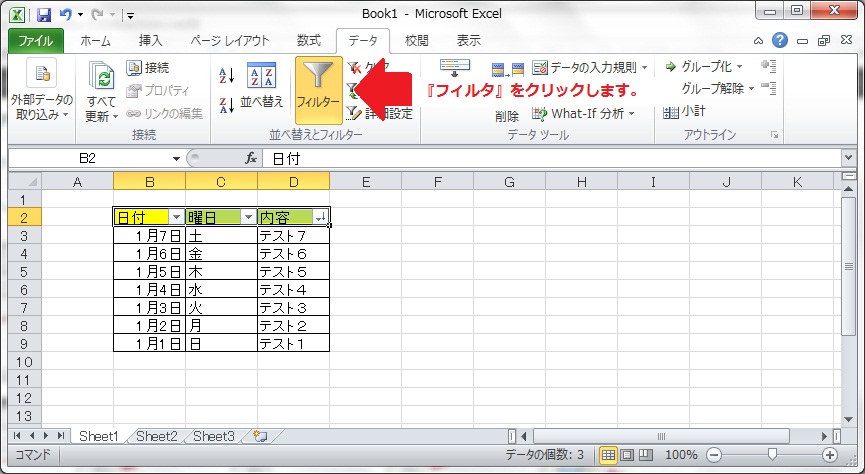Click the Name Box showing B2
The width and height of the screenshot is (865, 474).
[x=88, y=159]
